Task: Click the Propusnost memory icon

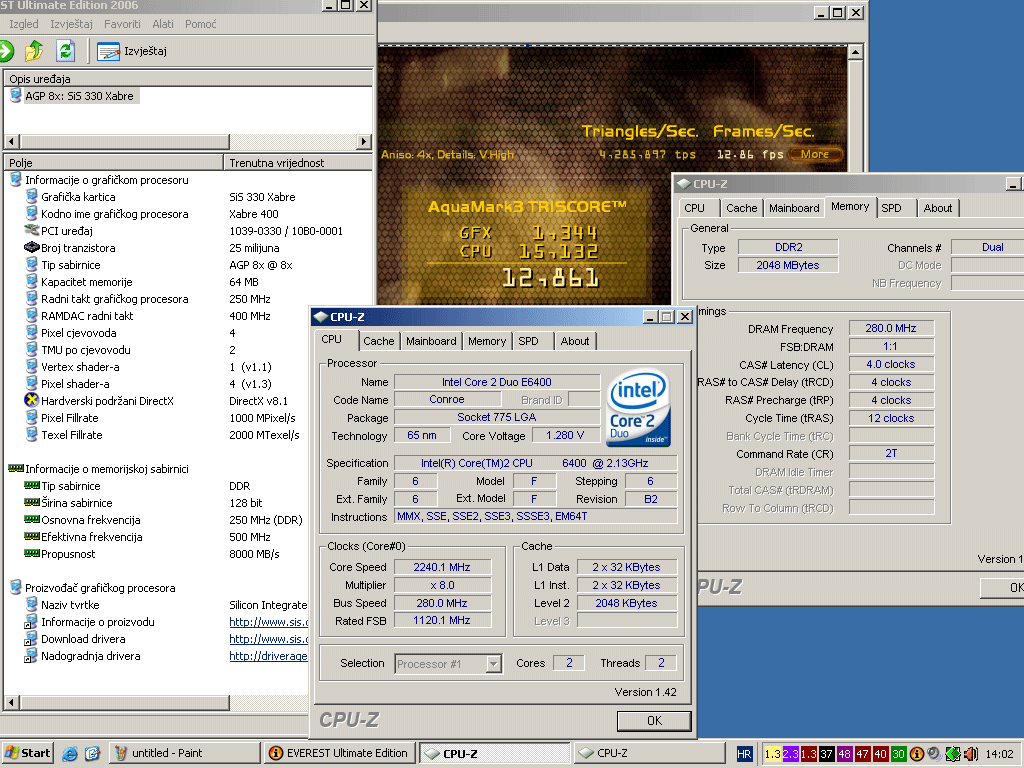Action: [31, 554]
